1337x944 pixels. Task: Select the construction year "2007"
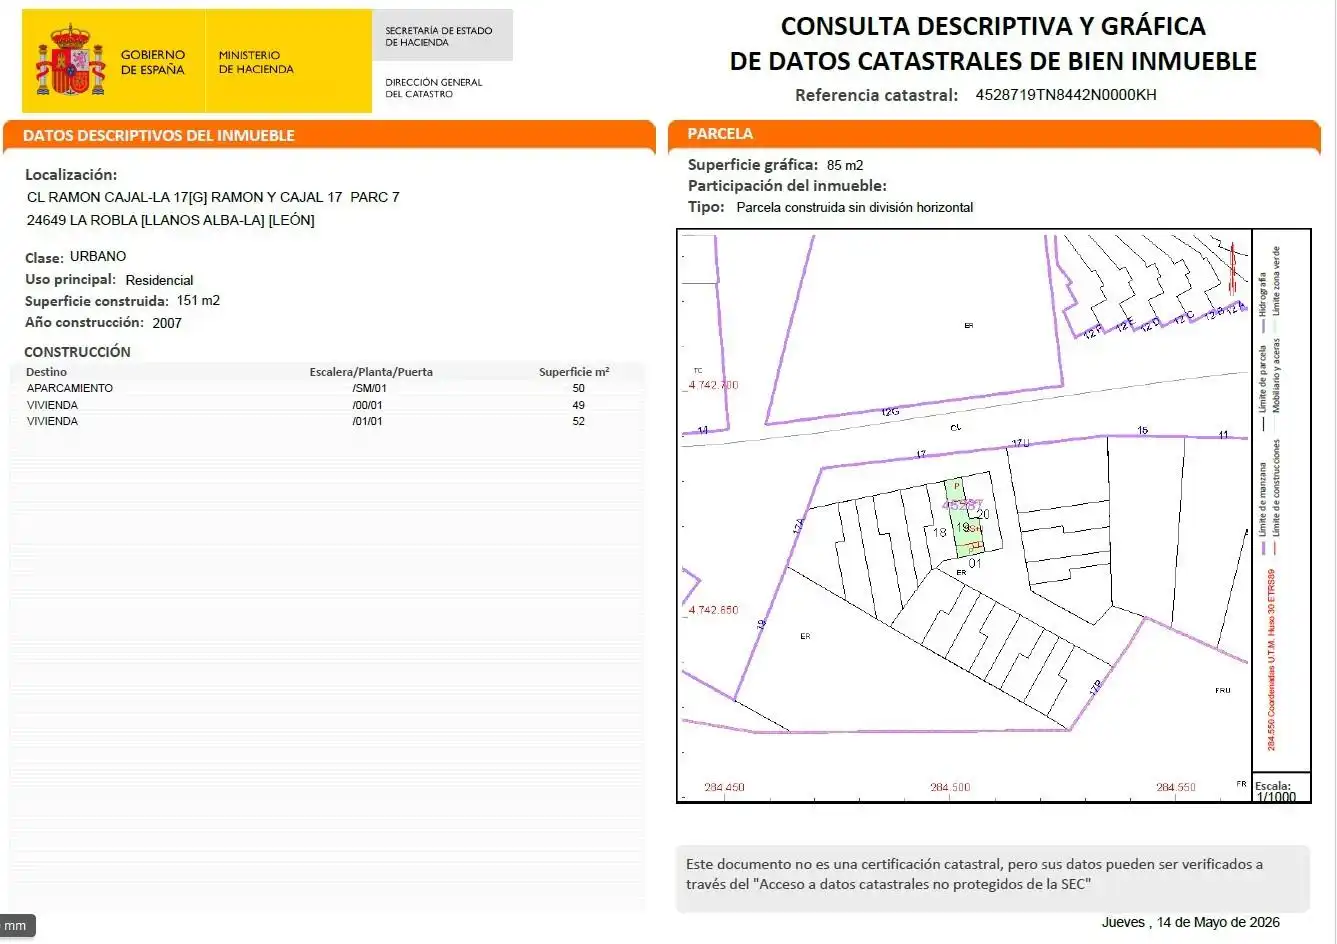click(167, 323)
